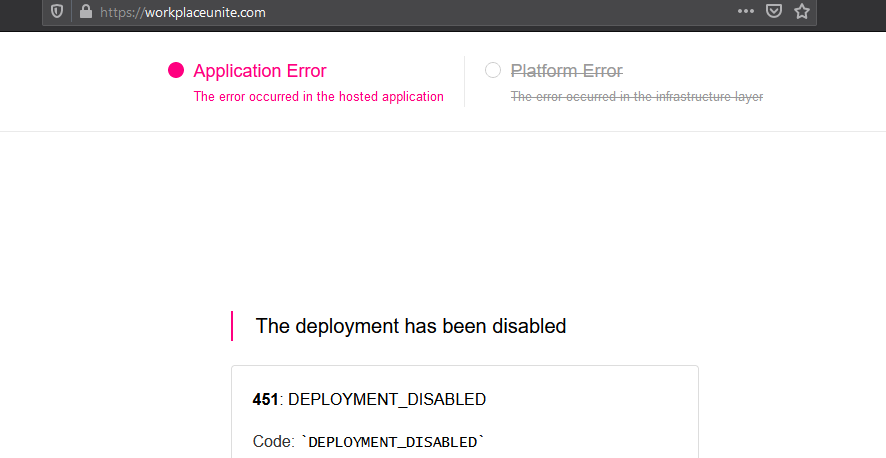Open the page actions three-dots menu
This screenshot has height=458, width=886.
[746, 11]
